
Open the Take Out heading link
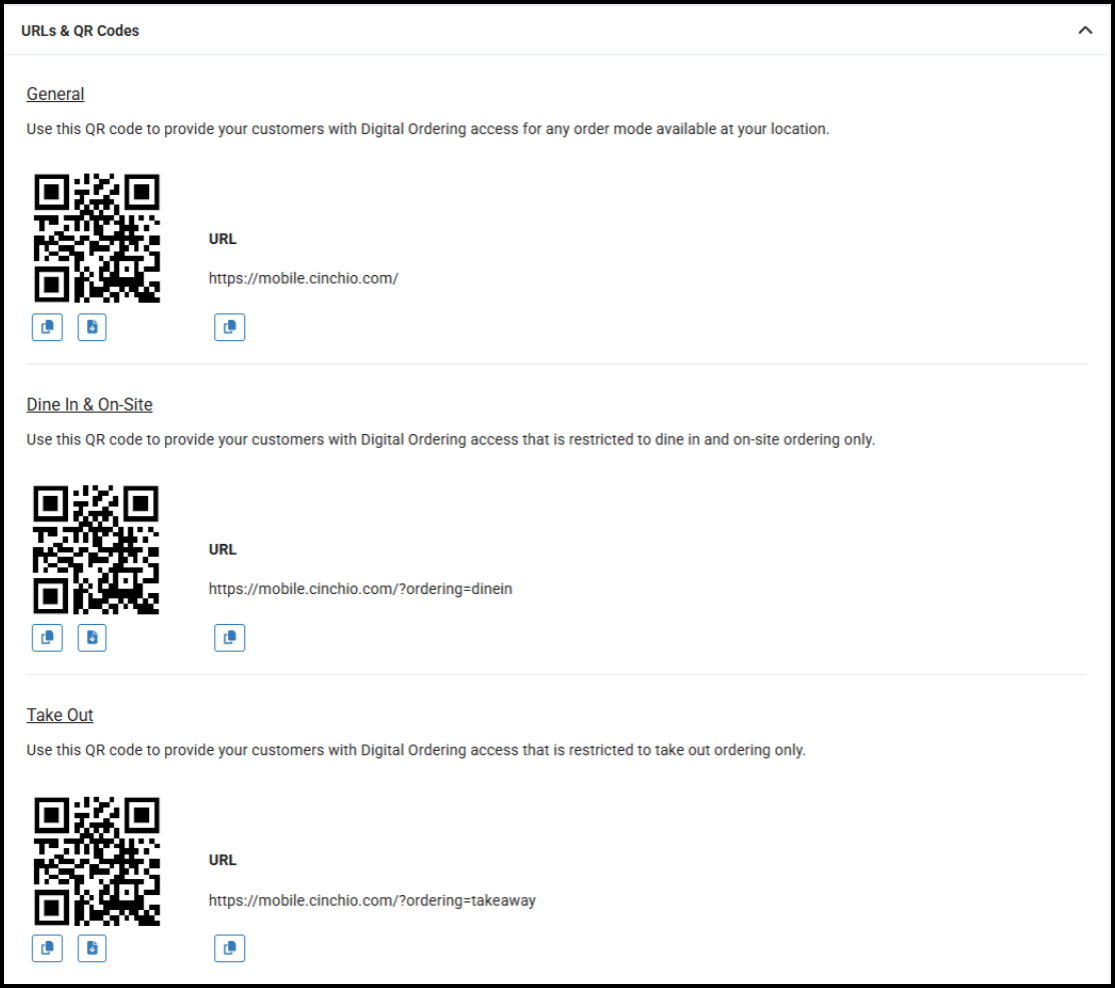(x=60, y=715)
